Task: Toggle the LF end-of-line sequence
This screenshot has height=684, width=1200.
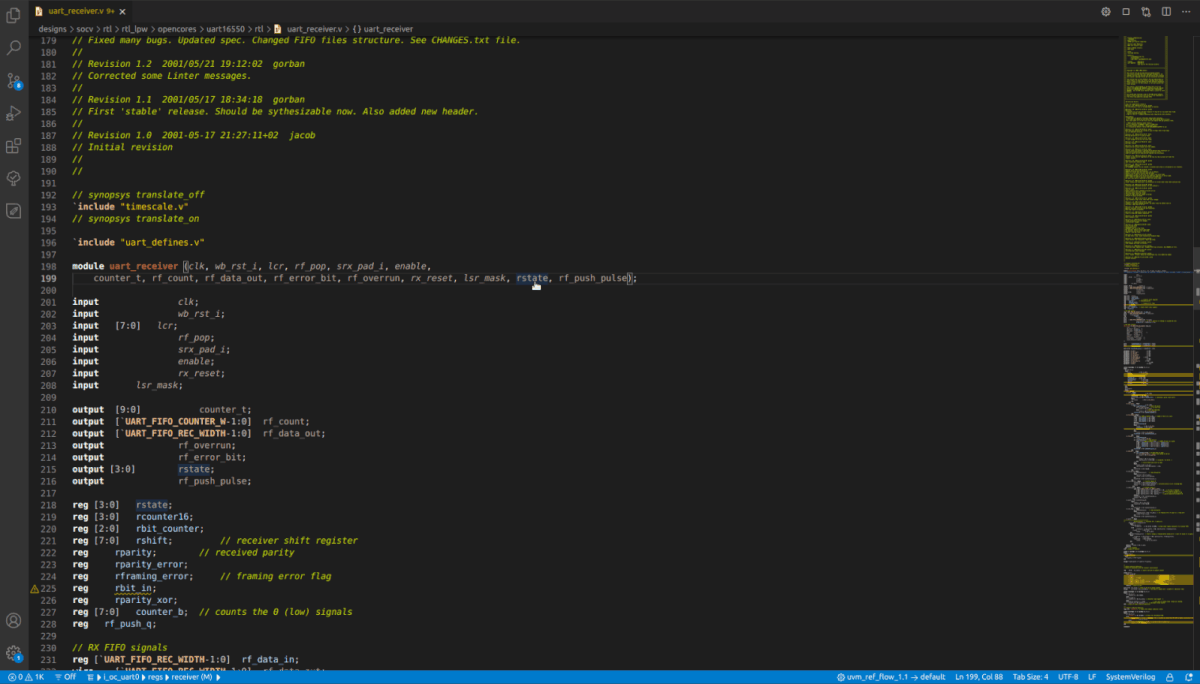Action: (1094, 677)
